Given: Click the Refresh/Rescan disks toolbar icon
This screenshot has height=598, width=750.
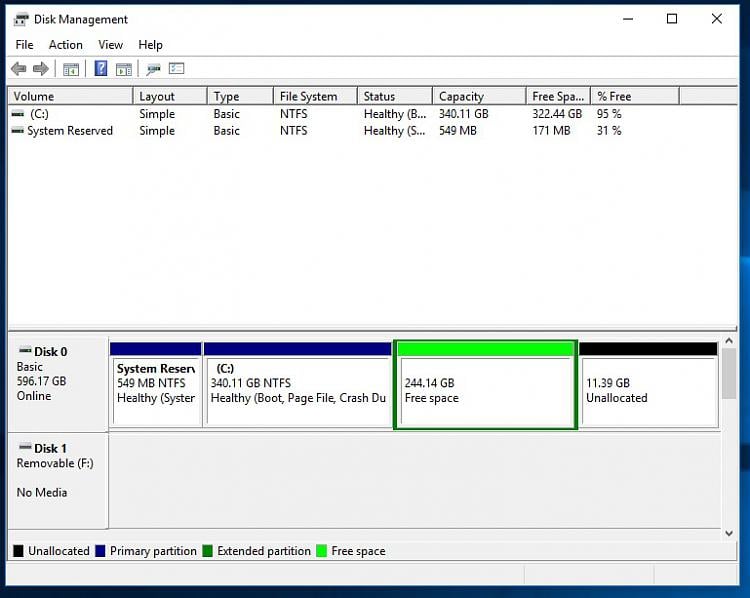Looking at the screenshot, I should [x=153, y=69].
